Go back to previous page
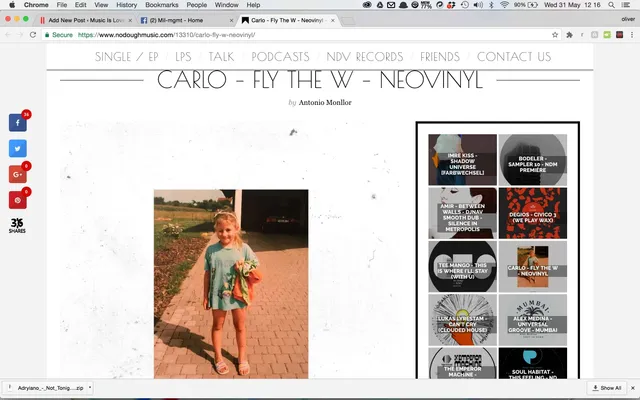 [x=8, y=35]
